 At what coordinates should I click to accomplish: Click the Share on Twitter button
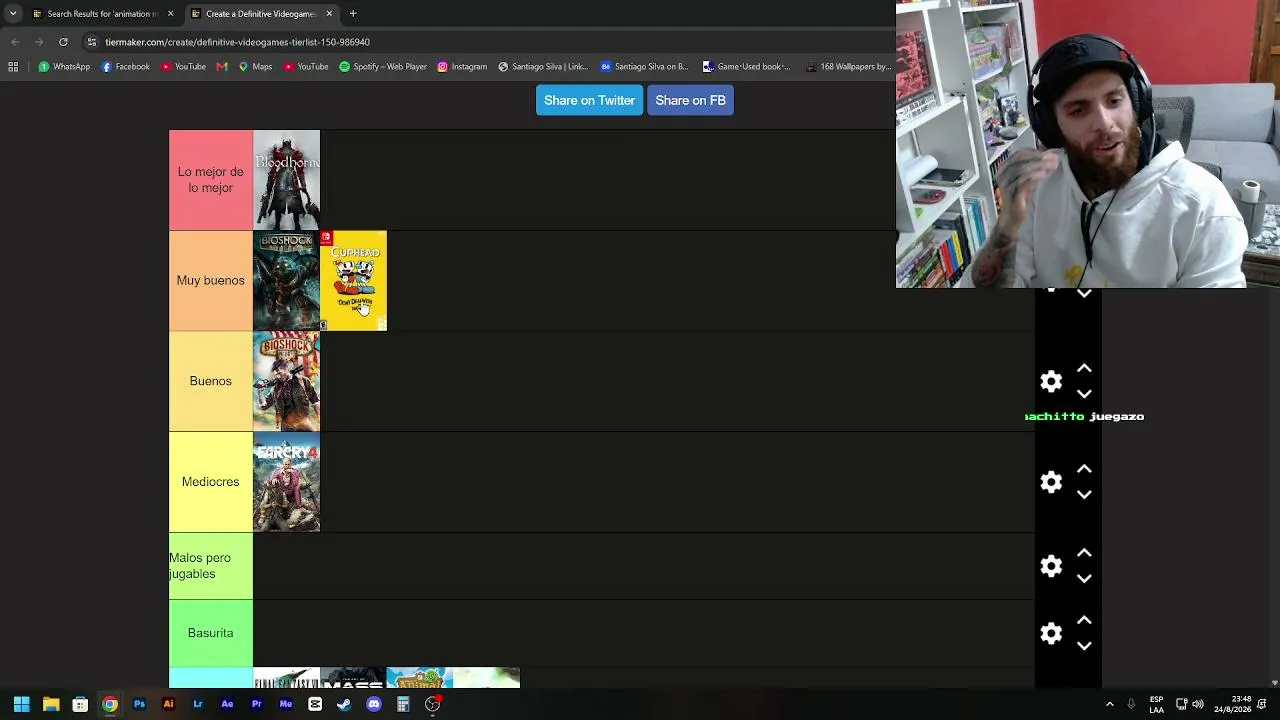[x=589, y=100]
